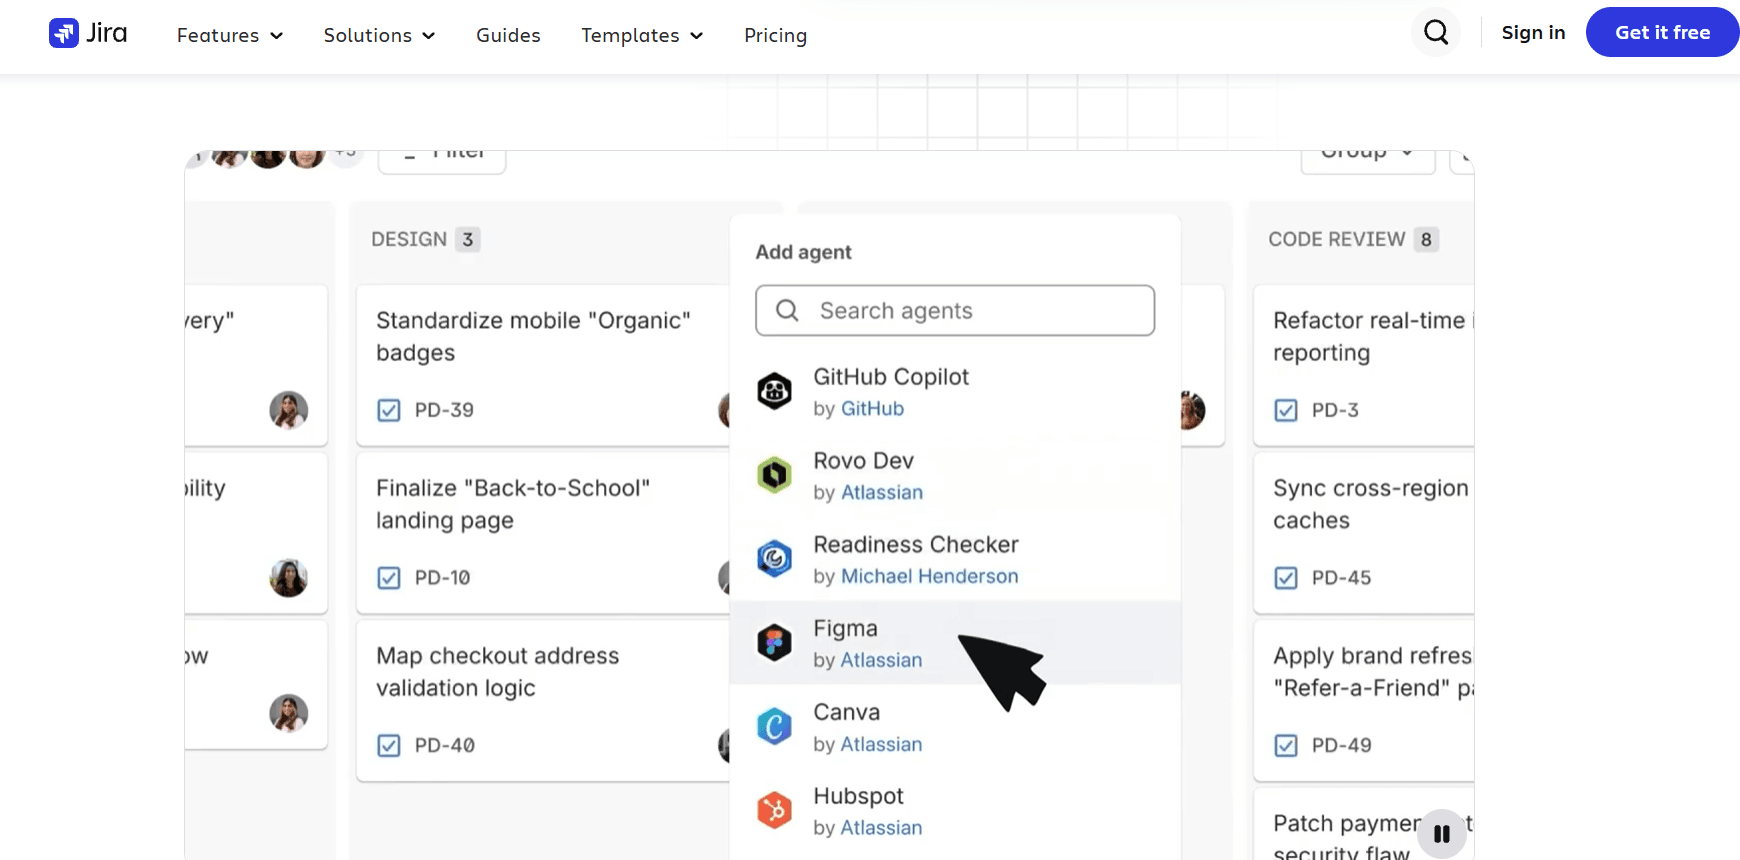Click the task type icon beside PD-39

click(x=389, y=410)
